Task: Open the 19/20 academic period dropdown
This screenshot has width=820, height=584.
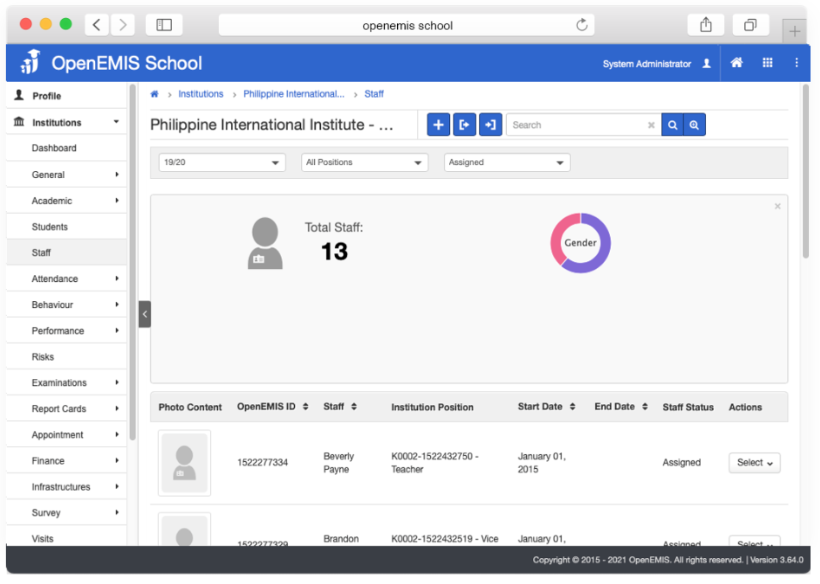Action: [222, 163]
